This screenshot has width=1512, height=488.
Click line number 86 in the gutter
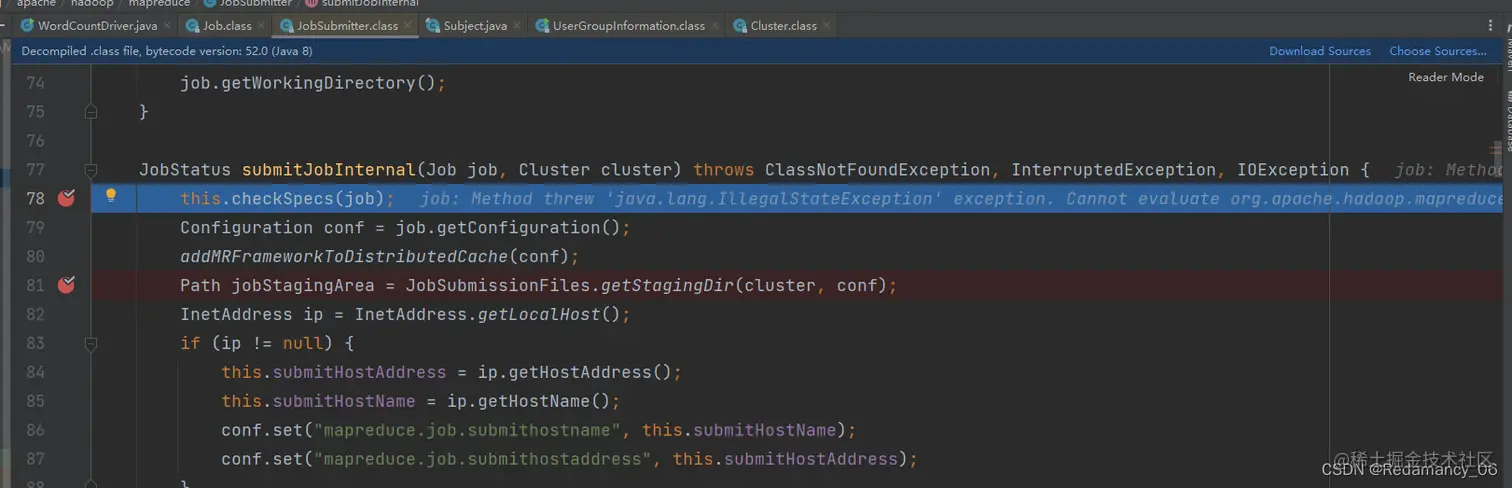35,430
